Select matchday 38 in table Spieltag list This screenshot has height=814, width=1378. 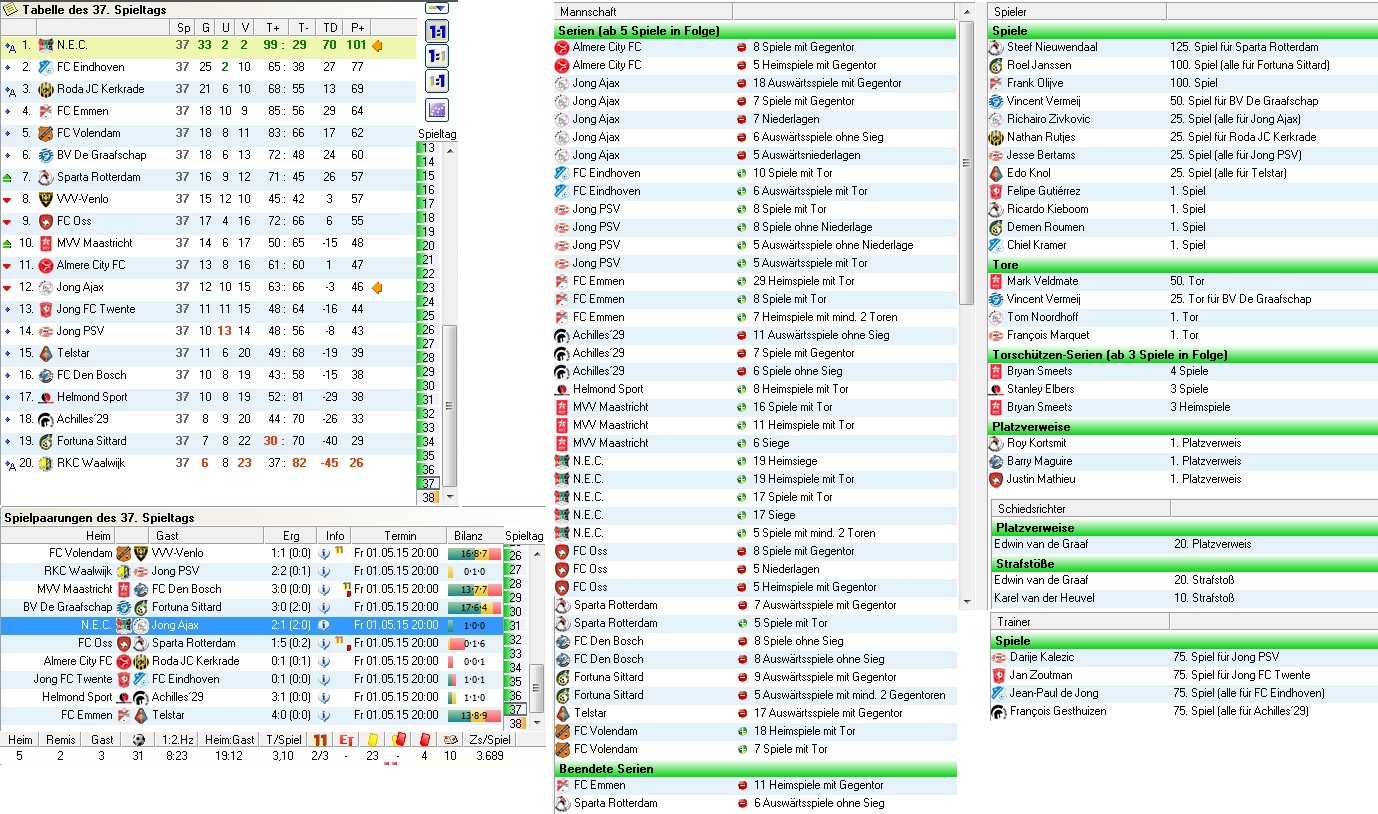(x=427, y=497)
